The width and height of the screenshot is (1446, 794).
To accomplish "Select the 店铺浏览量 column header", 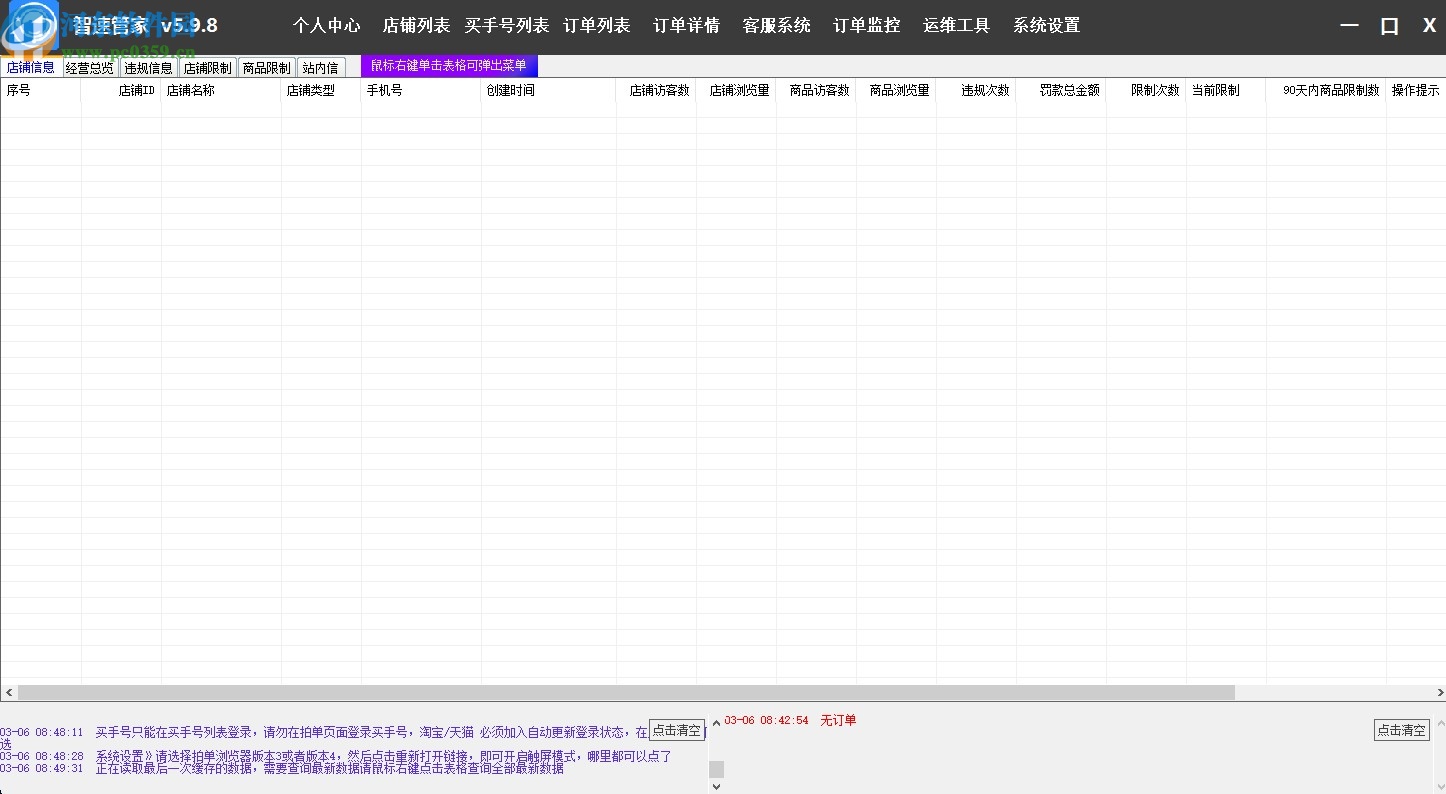I will click(x=736, y=91).
